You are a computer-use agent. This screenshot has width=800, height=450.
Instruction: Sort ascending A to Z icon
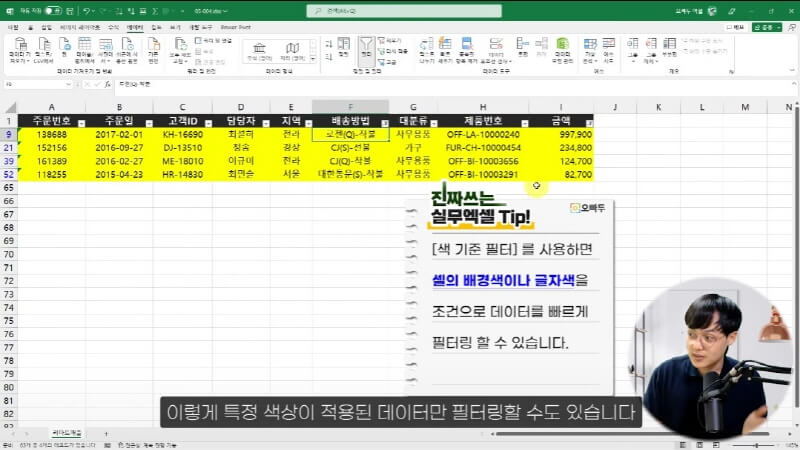click(329, 44)
